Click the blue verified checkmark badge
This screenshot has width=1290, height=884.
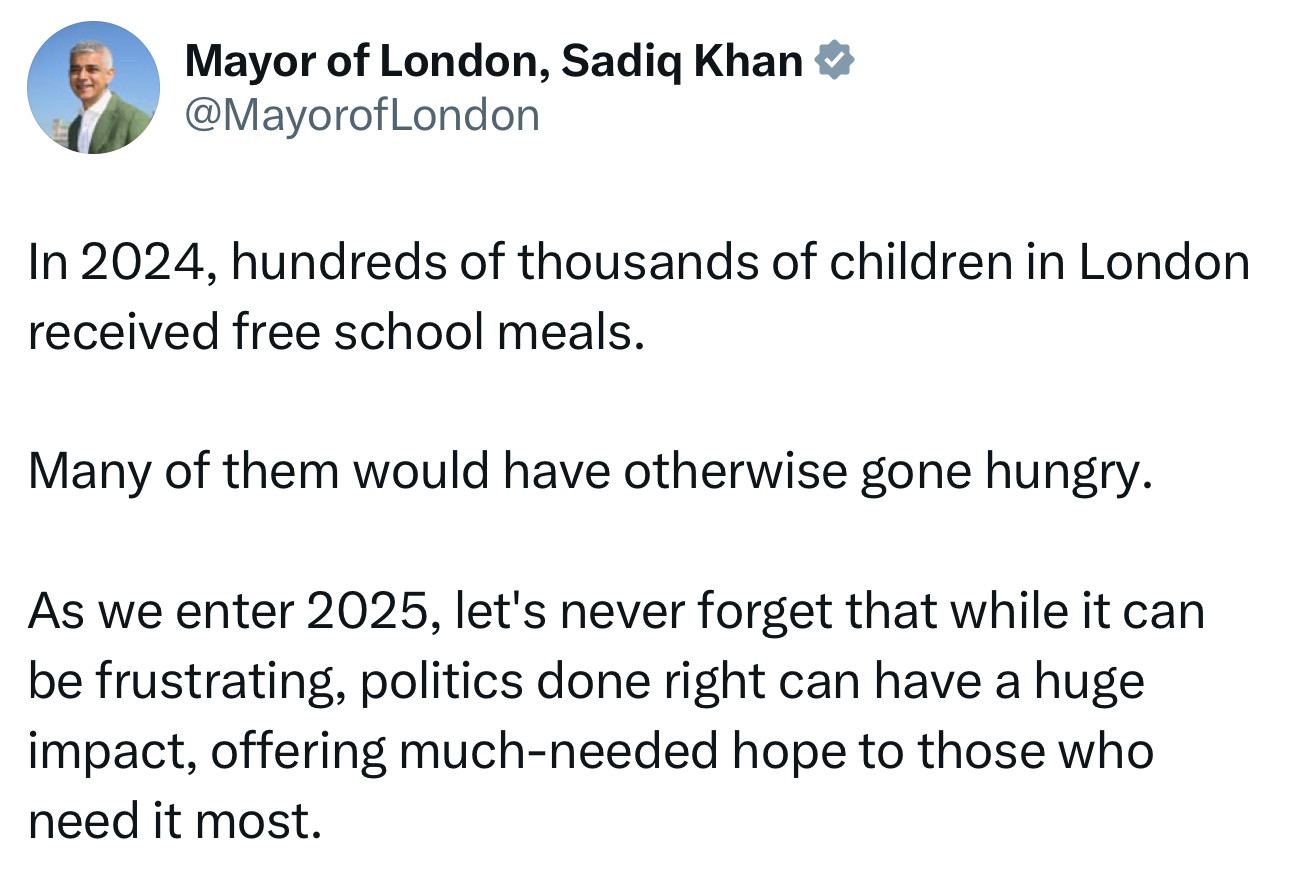coord(835,63)
